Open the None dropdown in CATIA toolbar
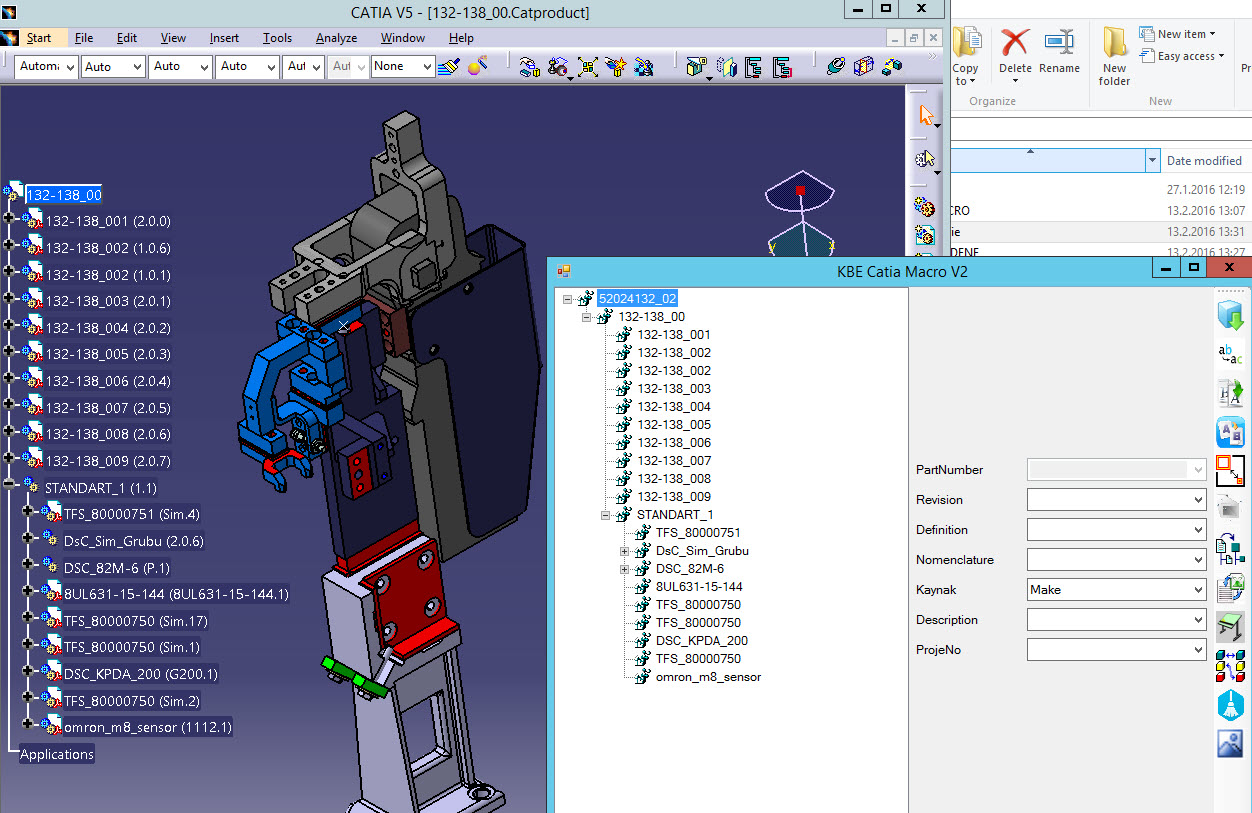This screenshot has width=1252, height=813. pyautogui.click(x=427, y=67)
